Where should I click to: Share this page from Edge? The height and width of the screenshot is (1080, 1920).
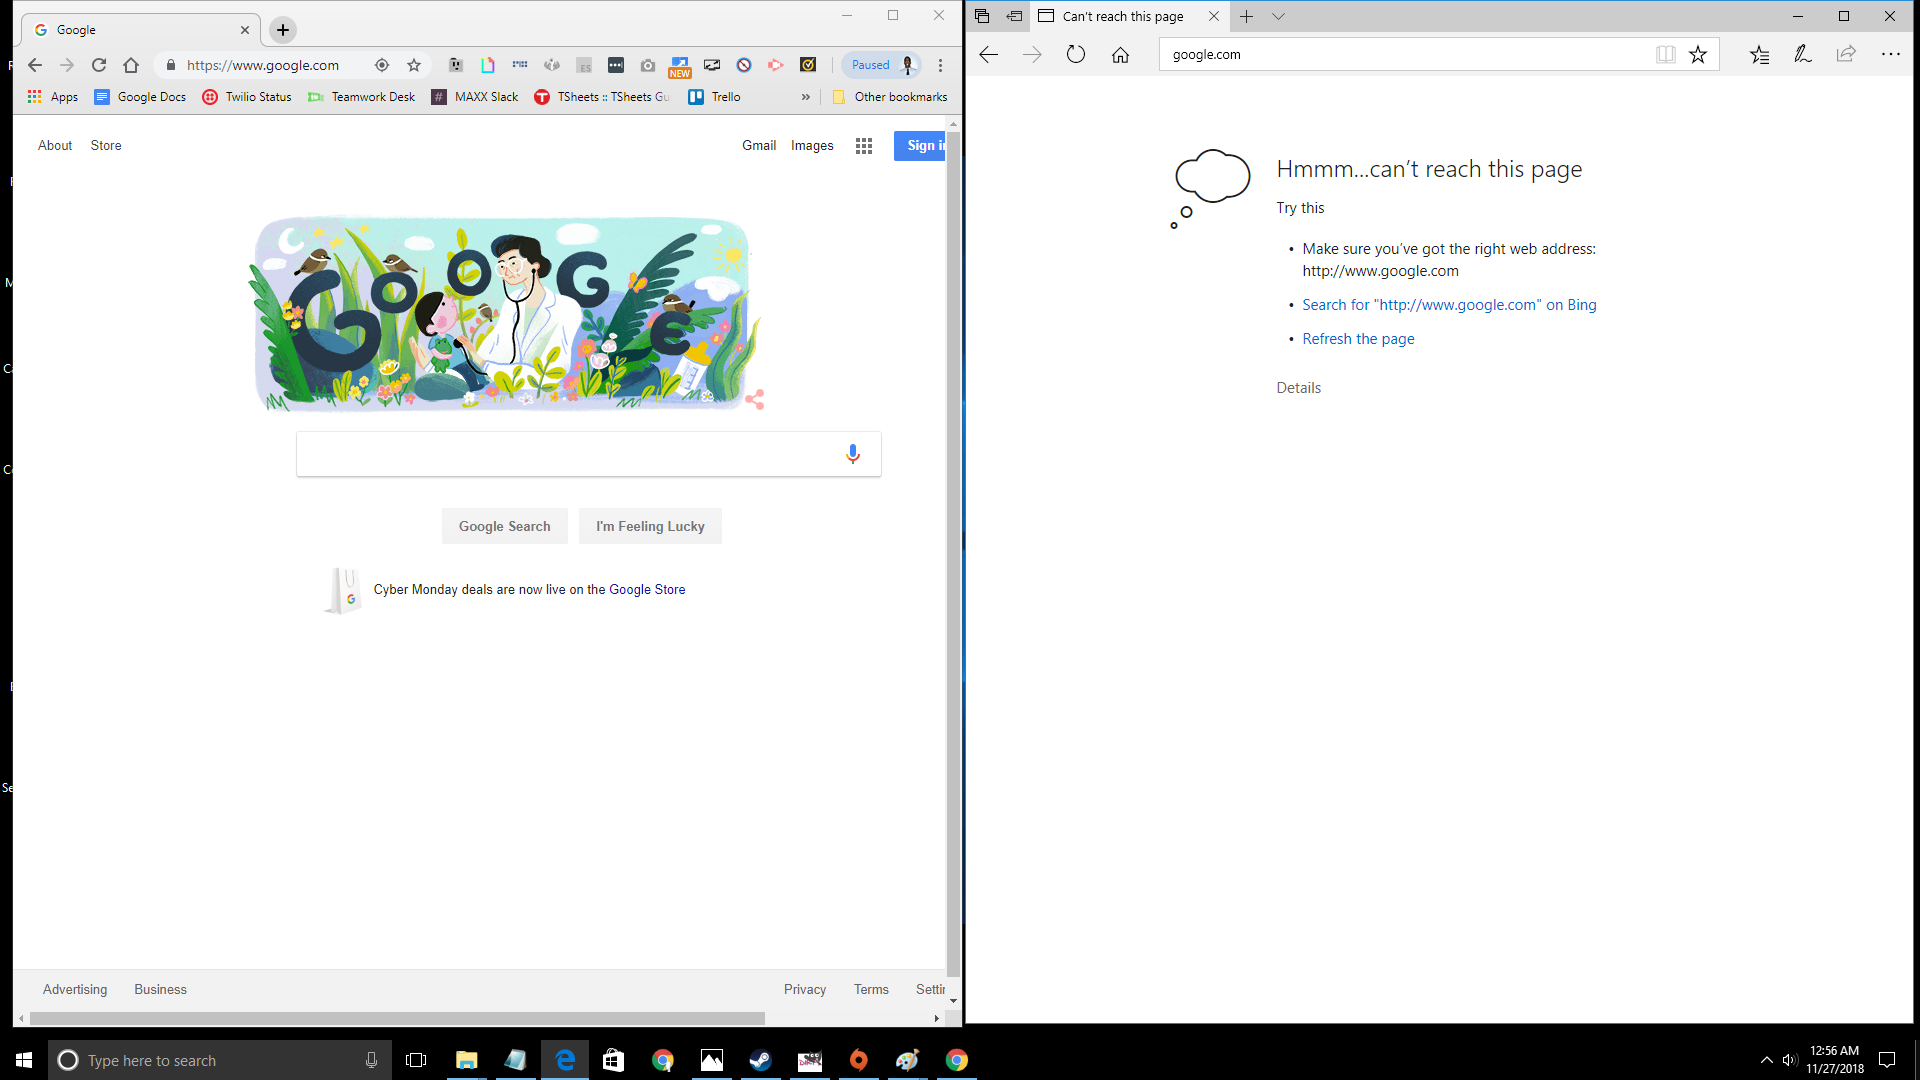pyautogui.click(x=1846, y=54)
